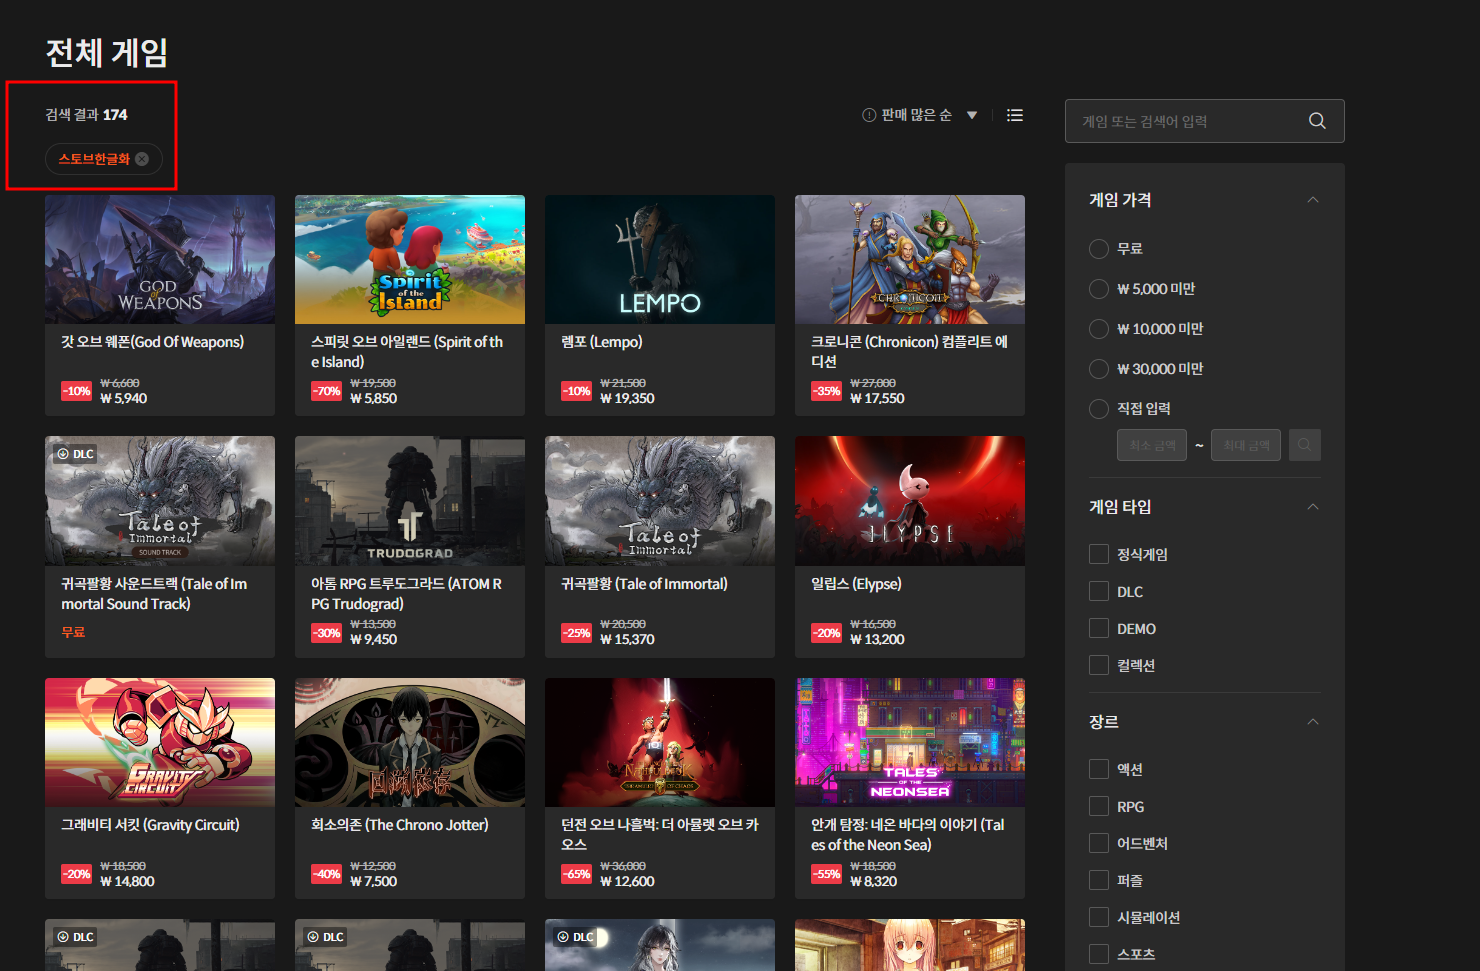Image resolution: width=1480 pixels, height=971 pixels.
Task: Switch to list view icon
Action: coord(1014,115)
